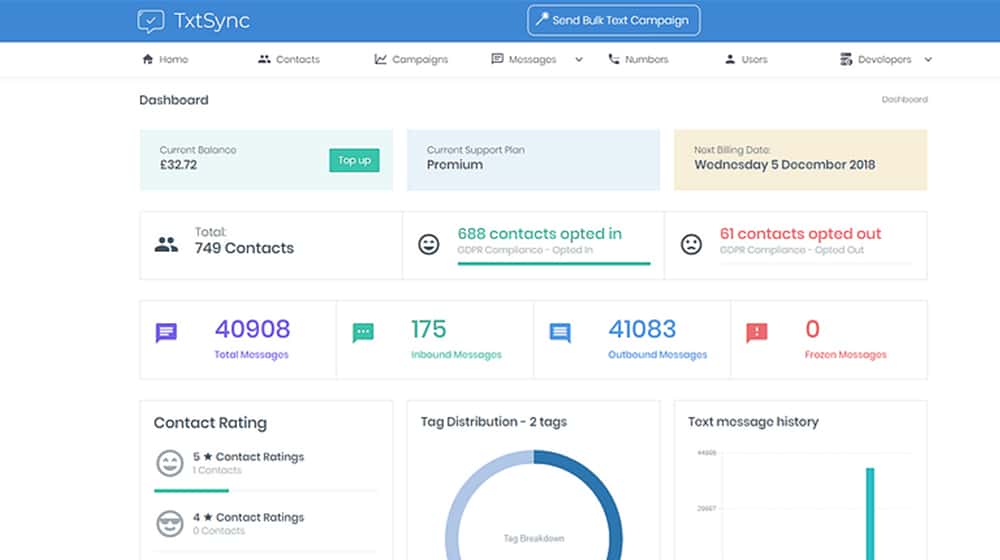Click the Tag Distribution - 2 tags heading
This screenshot has width=1000, height=560.
[x=494, y=422]
